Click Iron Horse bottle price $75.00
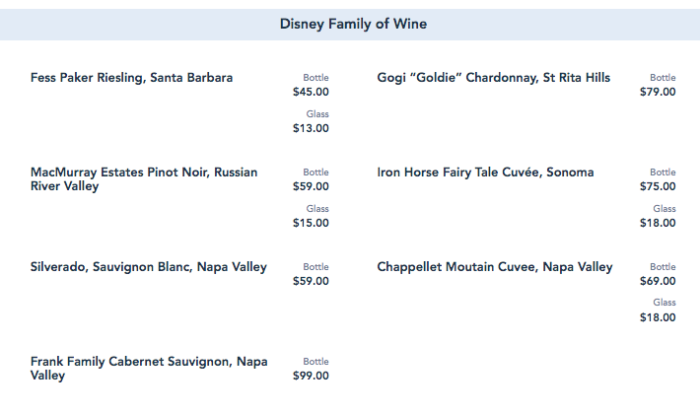700x414 pixels. click(658, 186)
